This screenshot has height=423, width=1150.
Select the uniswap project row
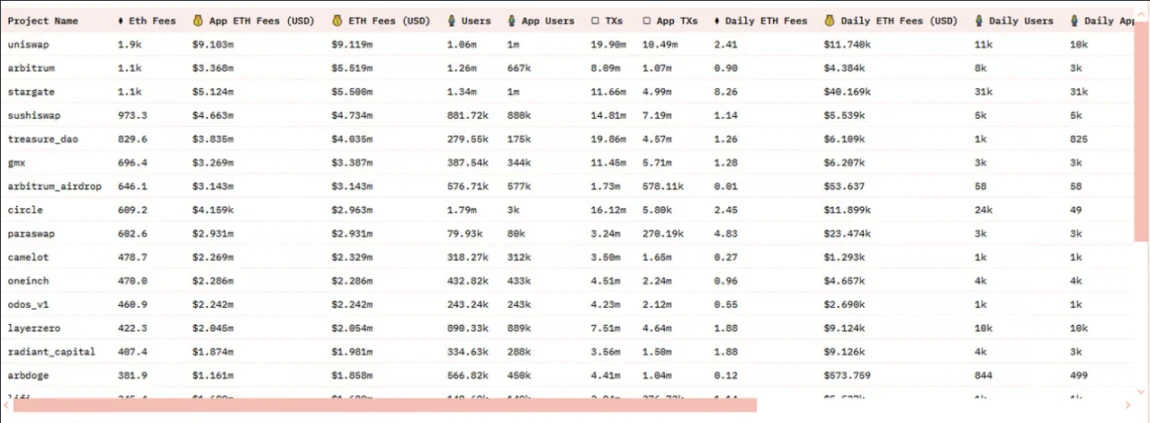(568, 45)
